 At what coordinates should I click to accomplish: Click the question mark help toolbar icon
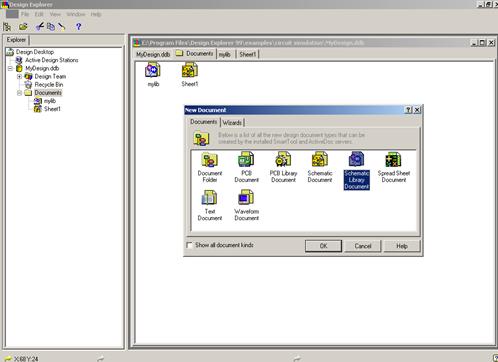click(78, 27)
